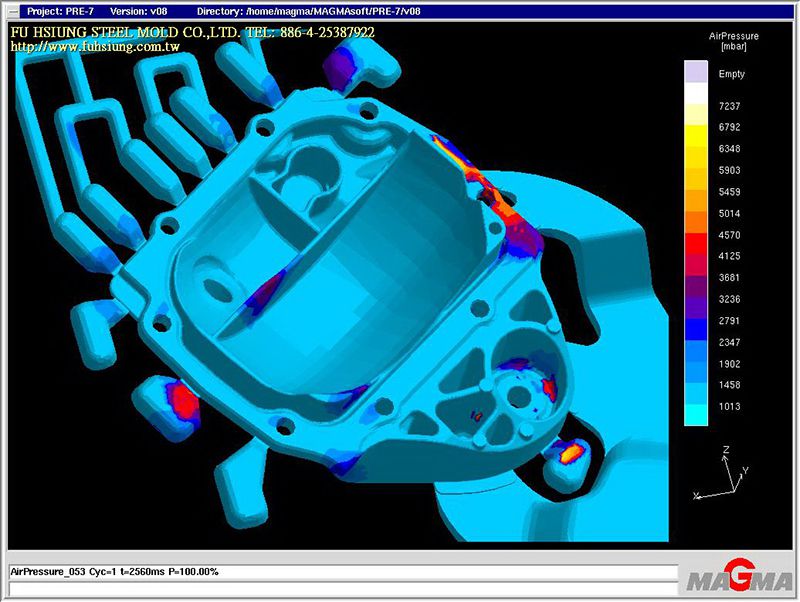This screenshot has width=800, height=602.
Task: Click the Directory path in title bar
Action: tap(309, 11)
